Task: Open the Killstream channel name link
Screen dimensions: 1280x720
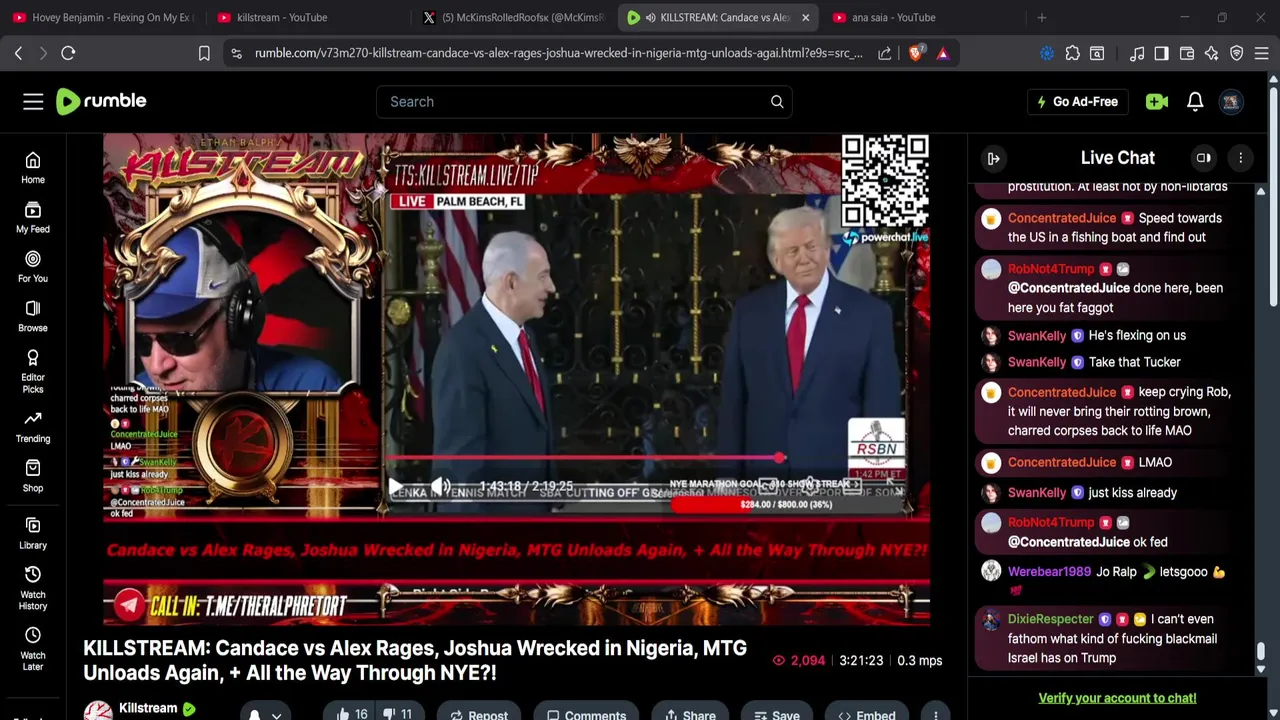Action: tap(148, 708)
